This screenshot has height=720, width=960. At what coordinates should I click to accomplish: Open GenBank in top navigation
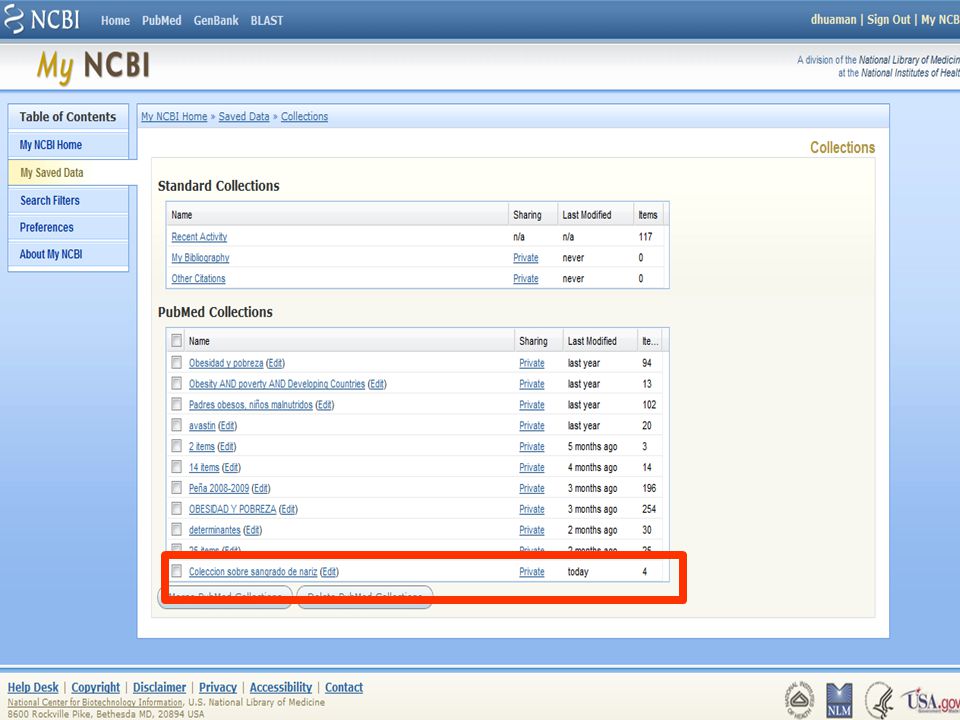(216, 20)
